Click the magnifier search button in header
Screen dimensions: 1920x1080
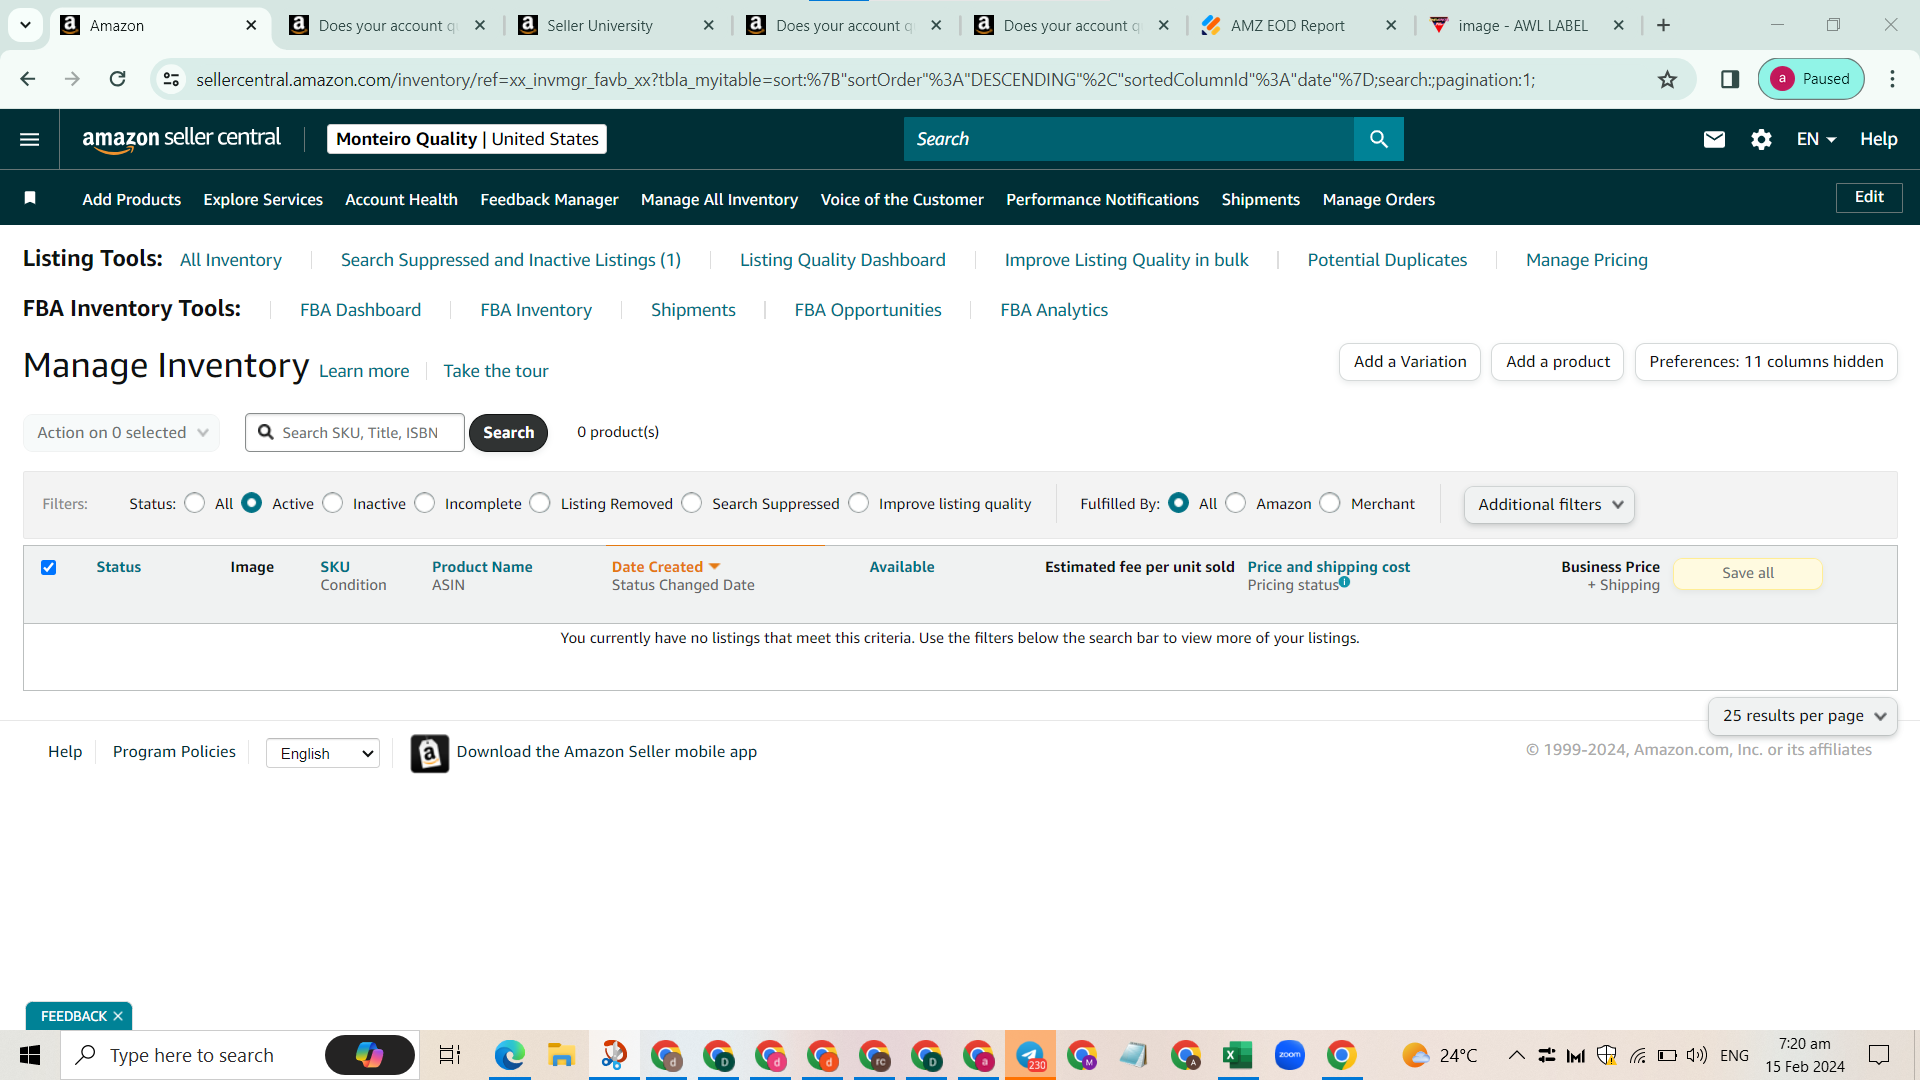1378,139
